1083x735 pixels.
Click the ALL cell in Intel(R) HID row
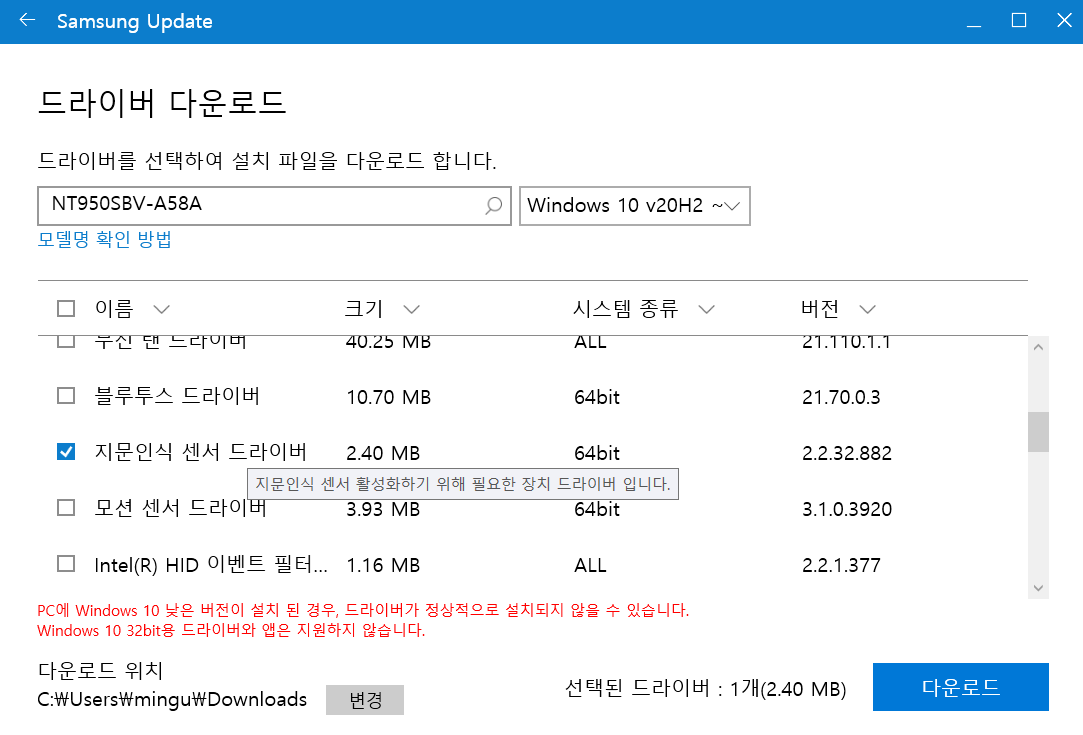click(590, 565)
